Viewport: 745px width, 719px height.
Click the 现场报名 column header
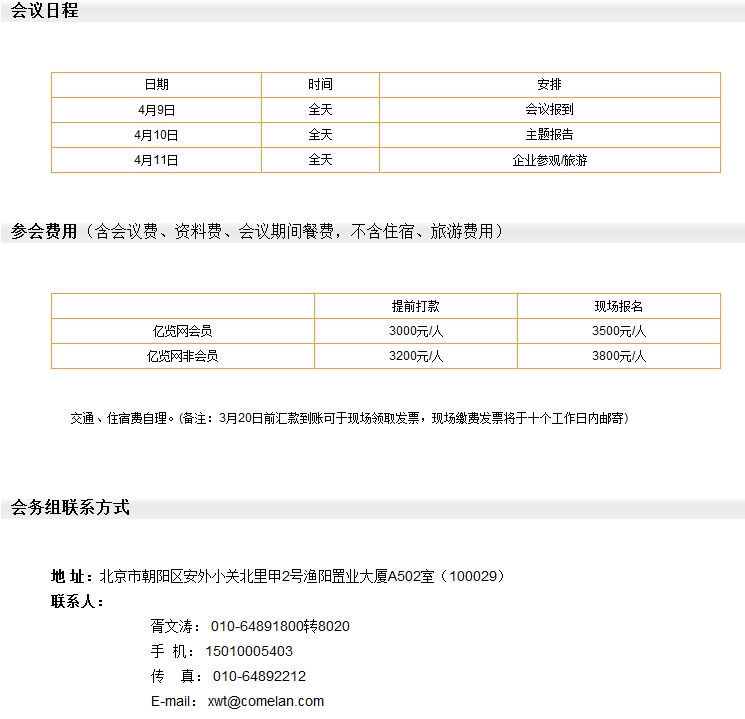[618, 305]
